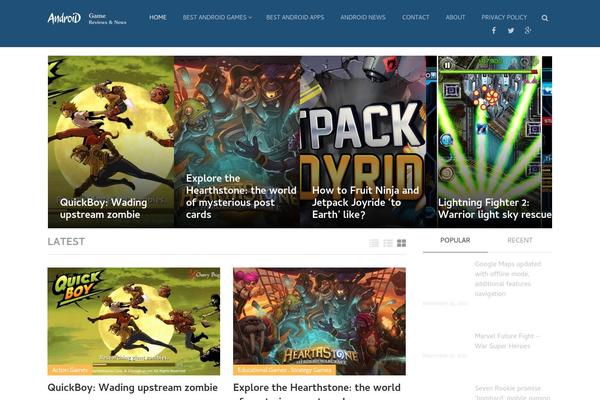This screenshot has width=600, height=400.
Task: Click the Hearthstone article thumbnail in Latest
Action: pyautogui.click(x=319, y=321)
